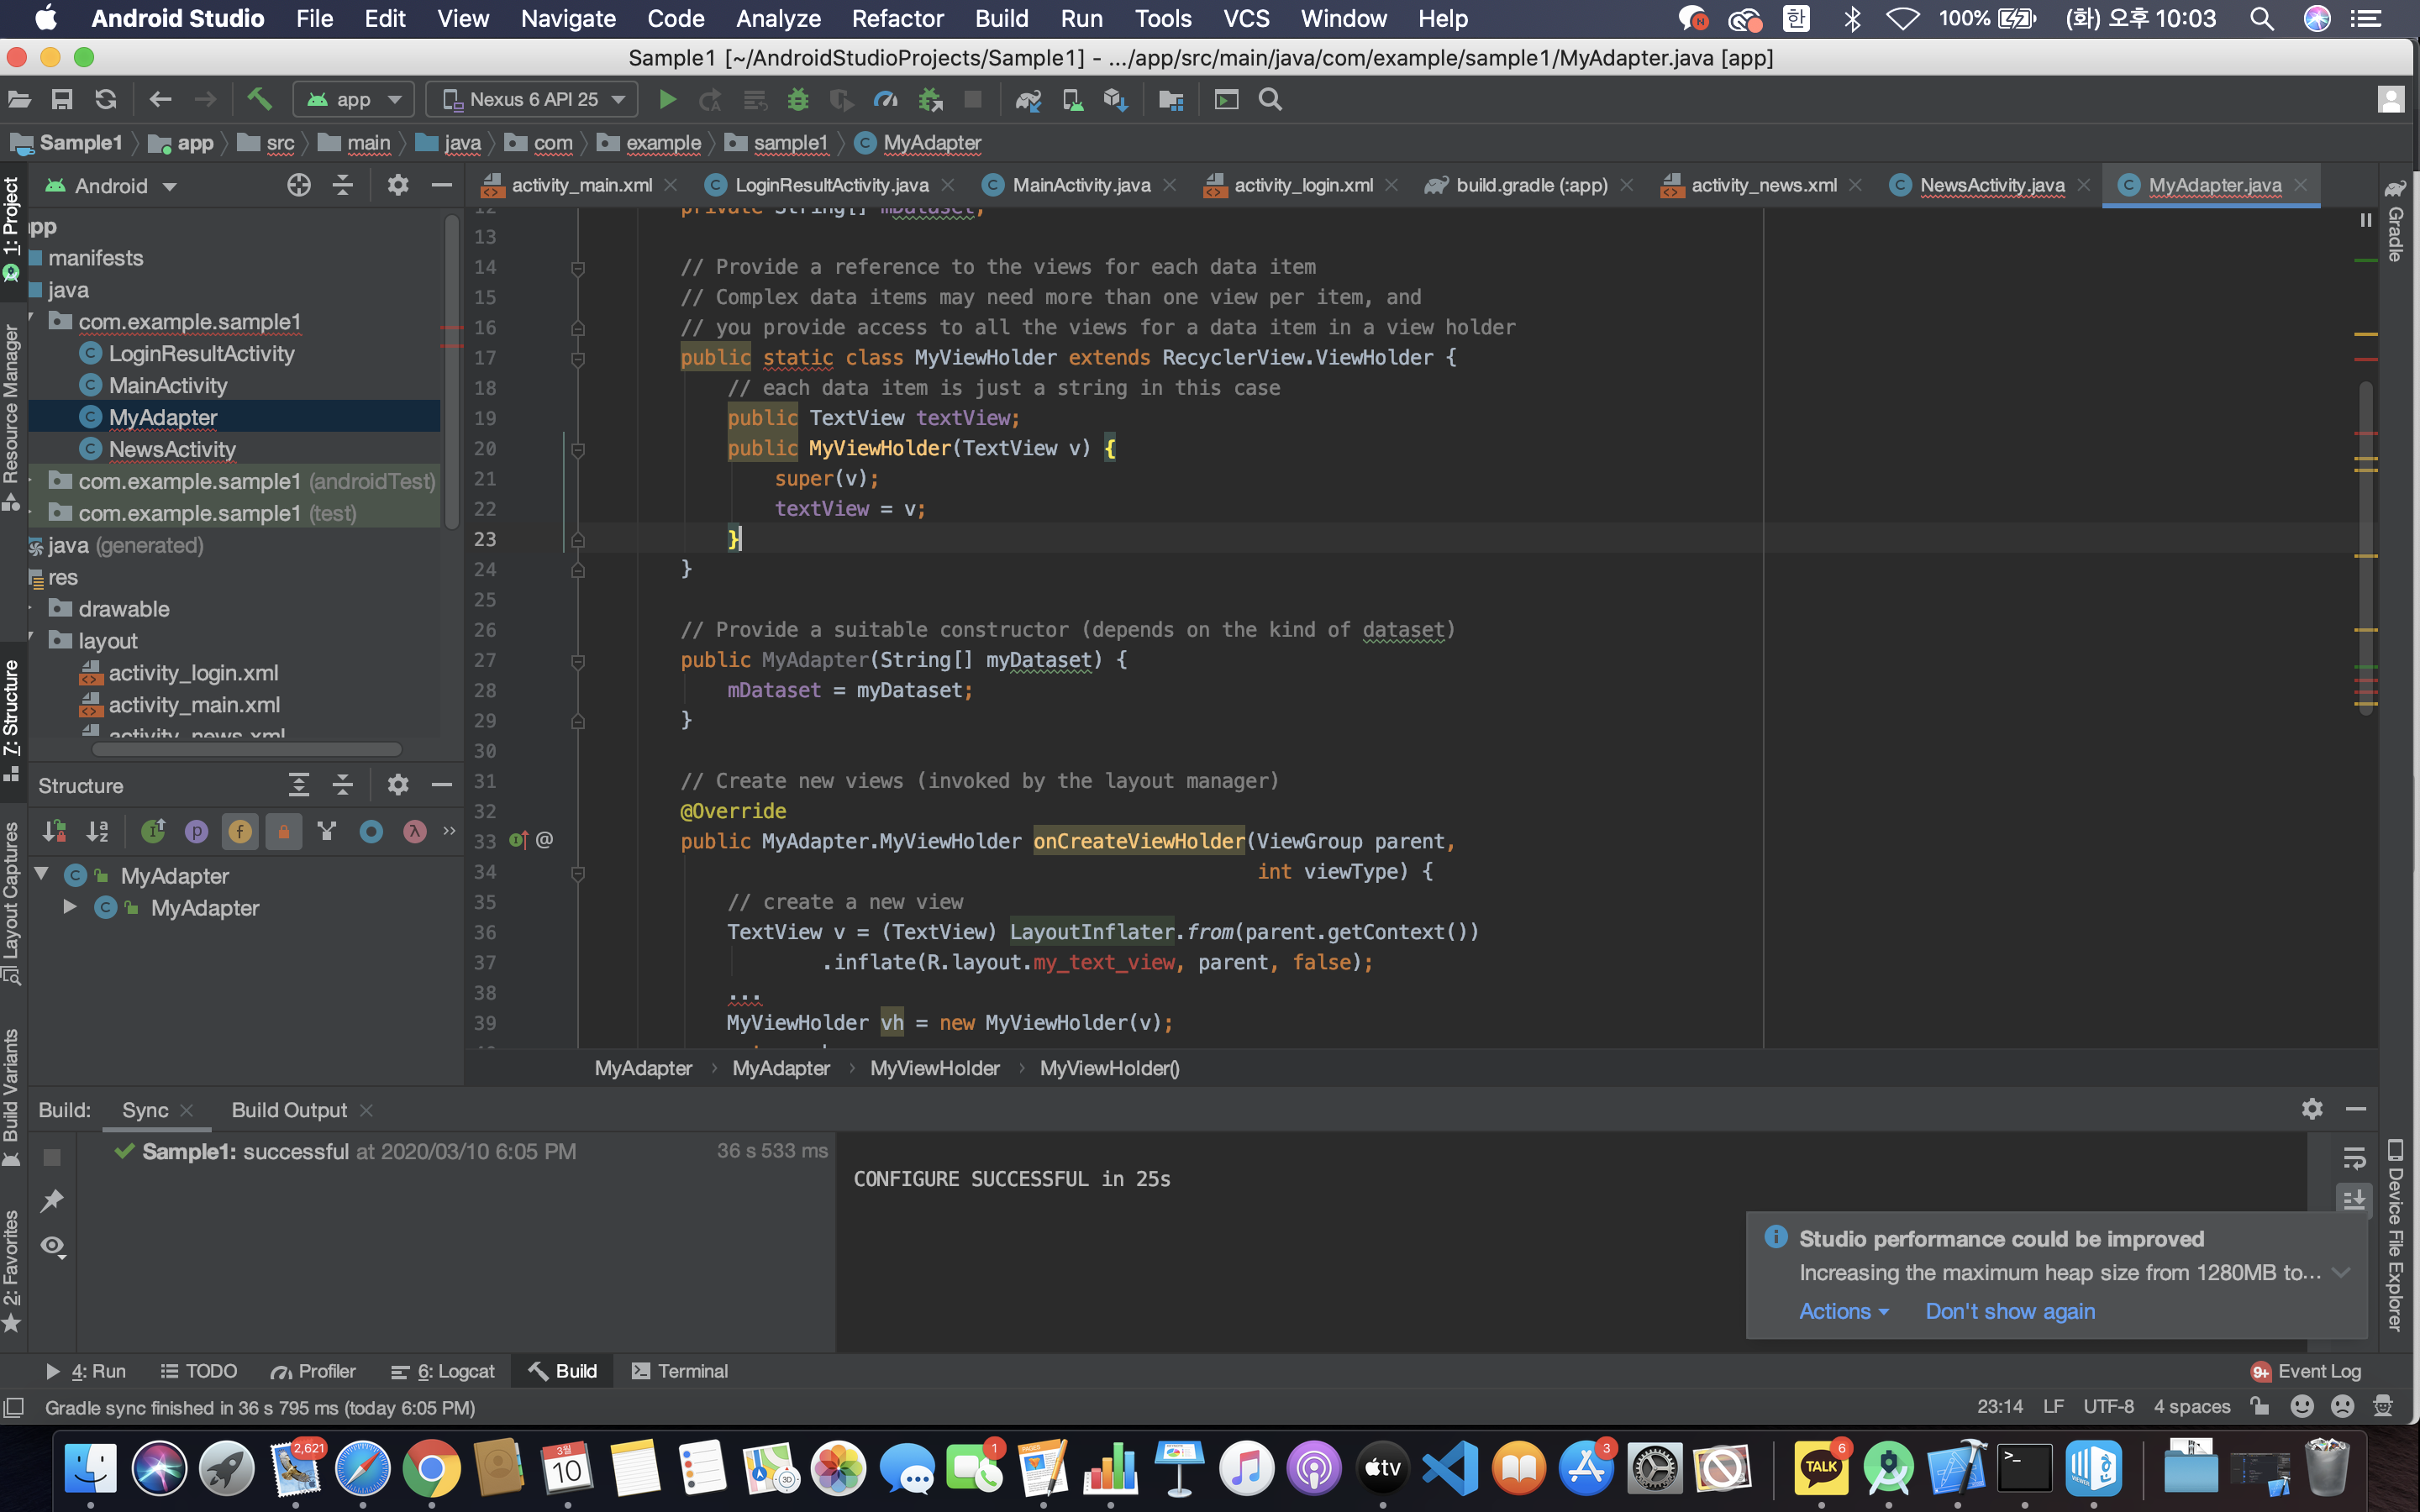Toggle Sort Alphabetically in Structure panel
The width and height of the screenshot is (2420, 1512).
coord(97,832)
